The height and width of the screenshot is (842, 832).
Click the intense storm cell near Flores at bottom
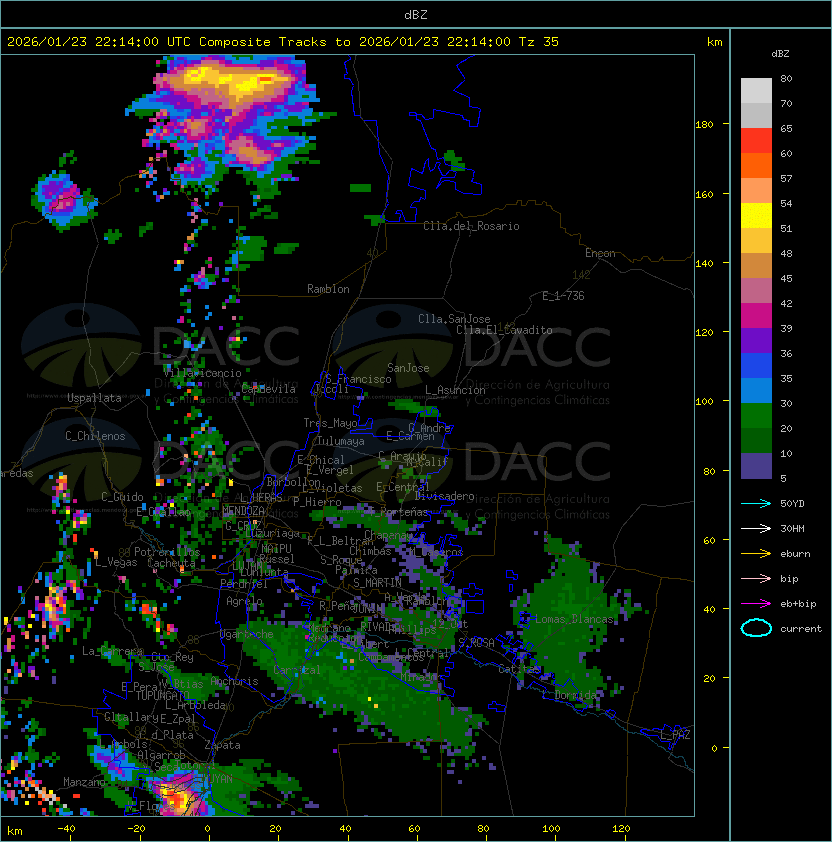(180, 795)
